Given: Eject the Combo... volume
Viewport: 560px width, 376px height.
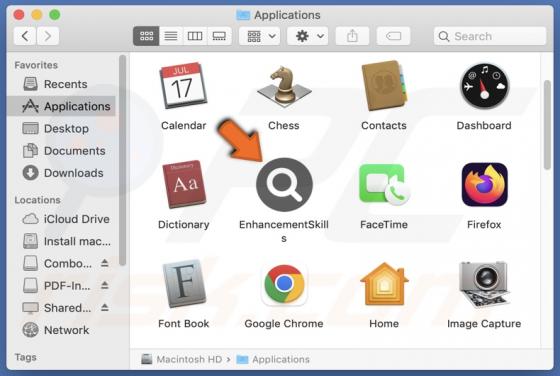Looking at the screenshot, I should (104, 264).
